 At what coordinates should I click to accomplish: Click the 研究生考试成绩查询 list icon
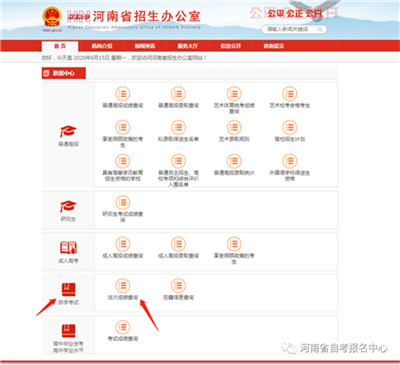click(123, 203)
